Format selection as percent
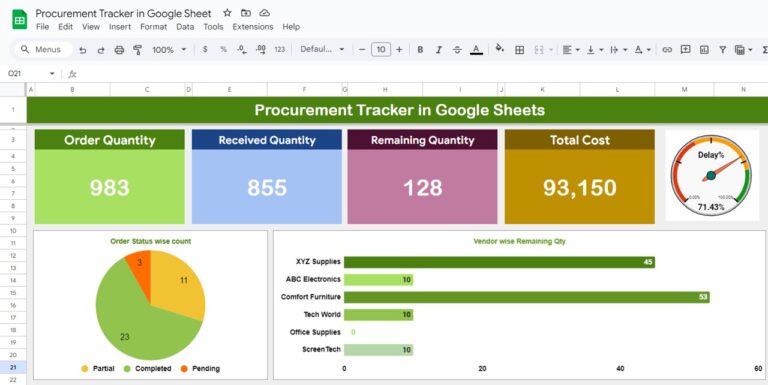This screenshot has width=768, height=385. (x=223, y=49)
